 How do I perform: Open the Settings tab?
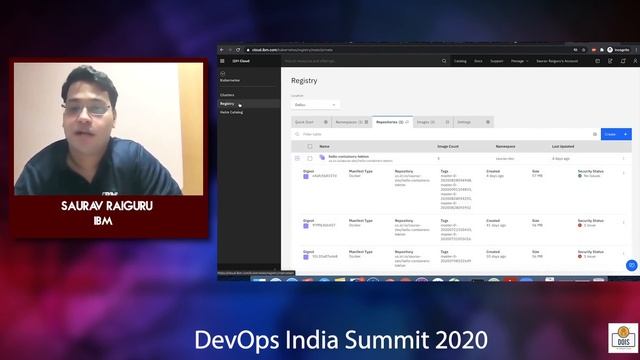pos(473,122)
